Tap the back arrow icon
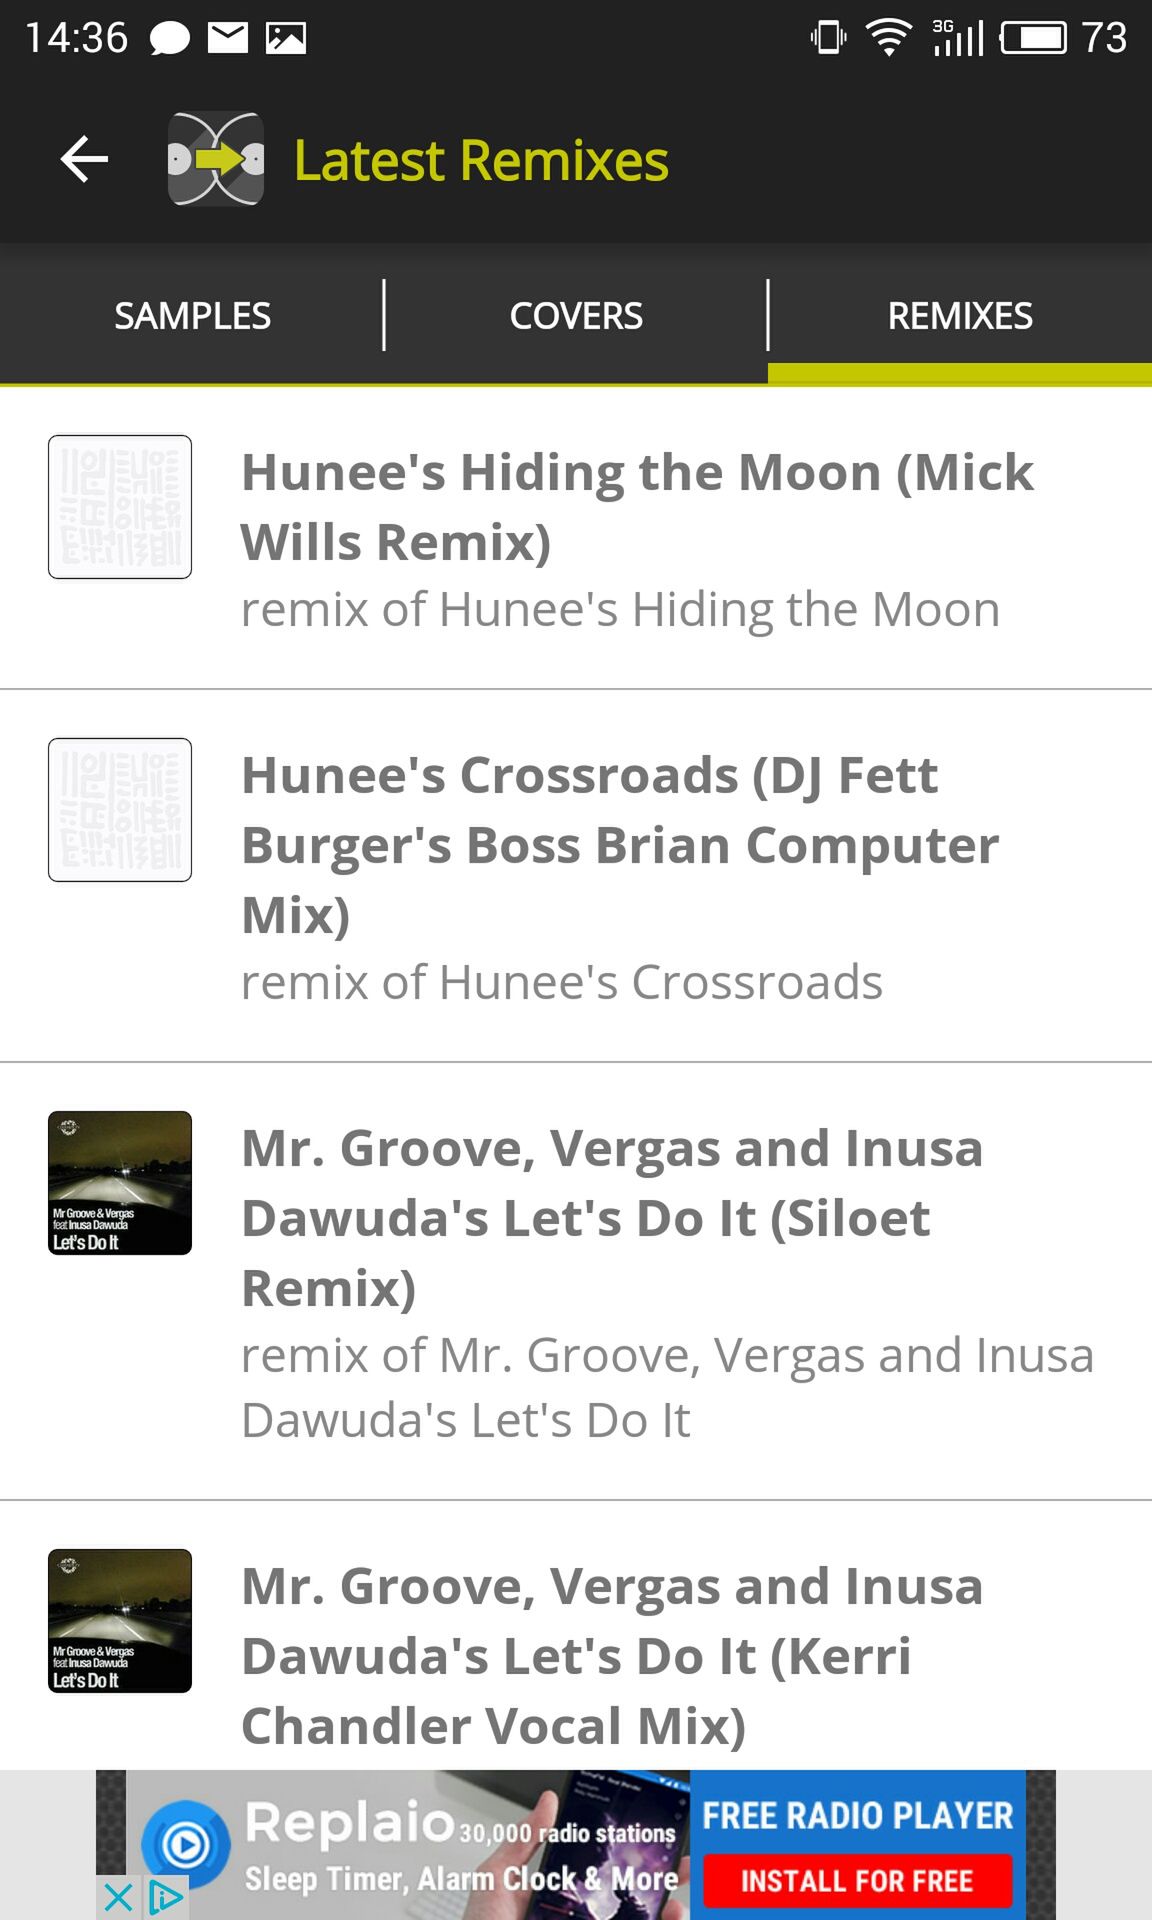The height and width of the screenshot is (1920, 1152). (x=84, y=159)
